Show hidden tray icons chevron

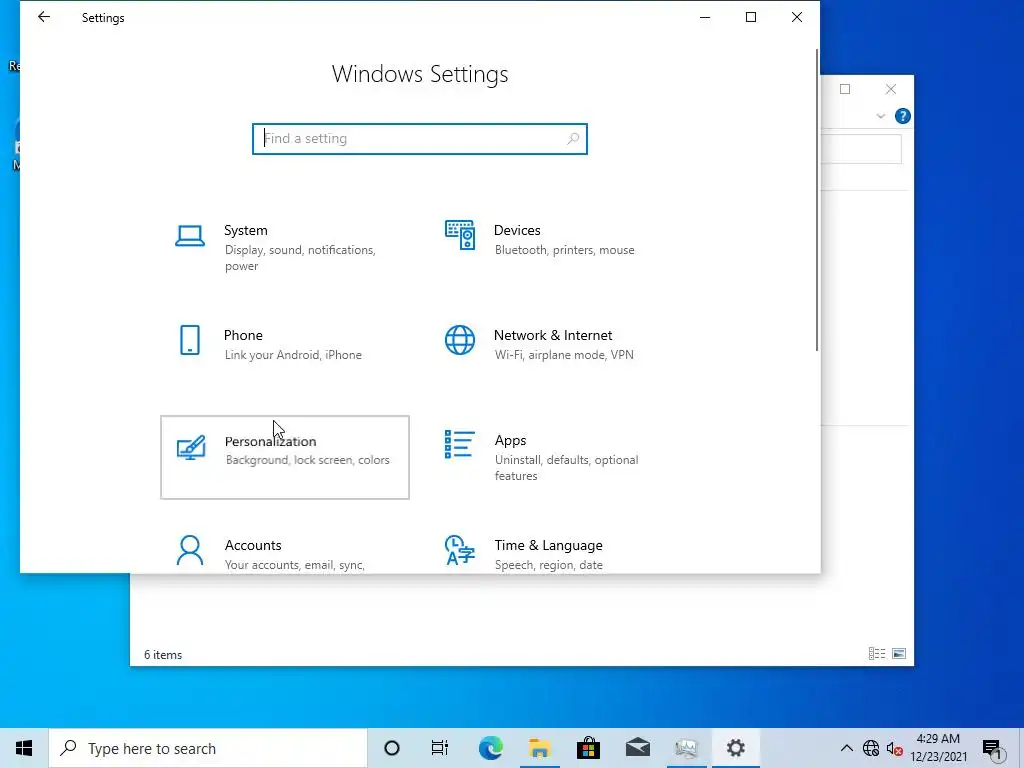coord(846,748)
